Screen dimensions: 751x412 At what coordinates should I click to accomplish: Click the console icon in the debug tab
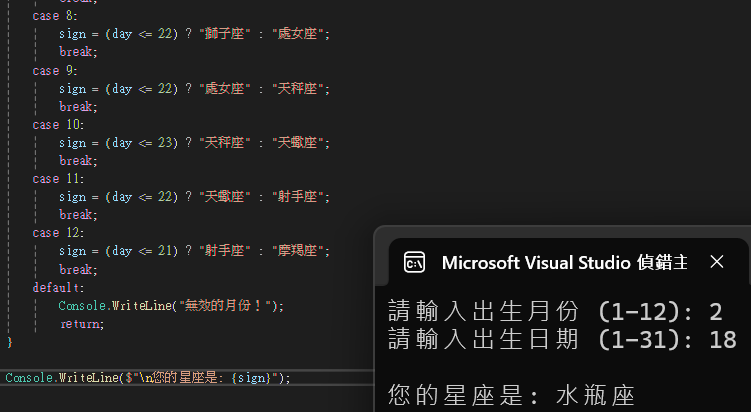coord(414,262)
